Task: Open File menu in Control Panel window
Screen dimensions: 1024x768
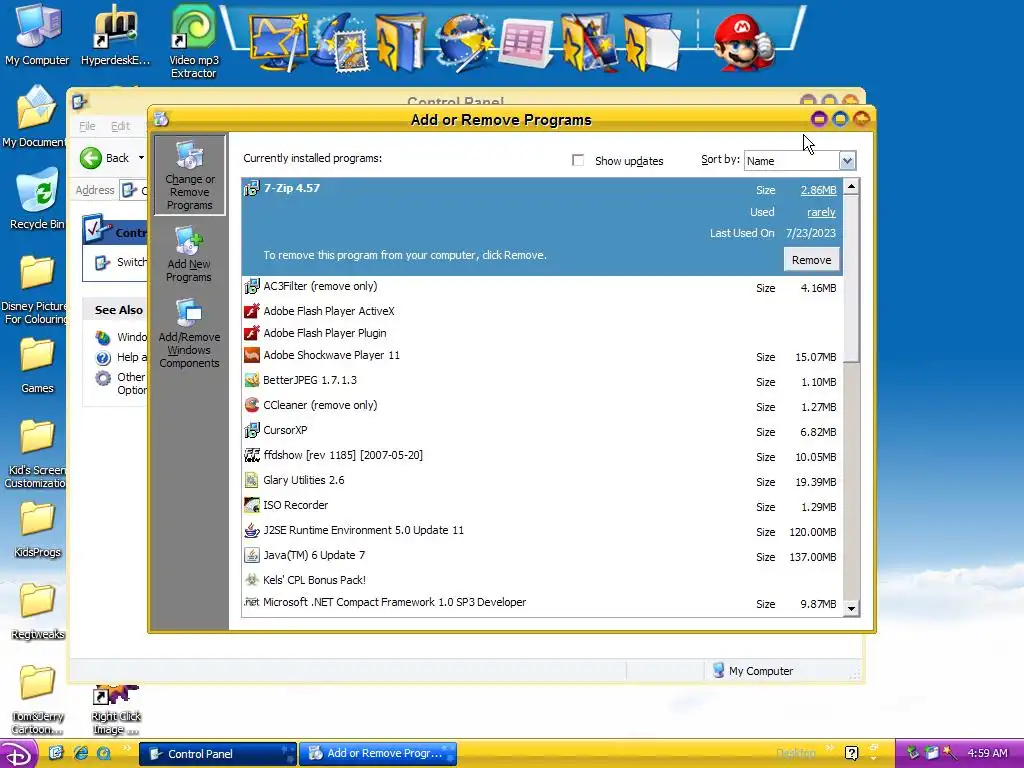Action: (87, 126)
